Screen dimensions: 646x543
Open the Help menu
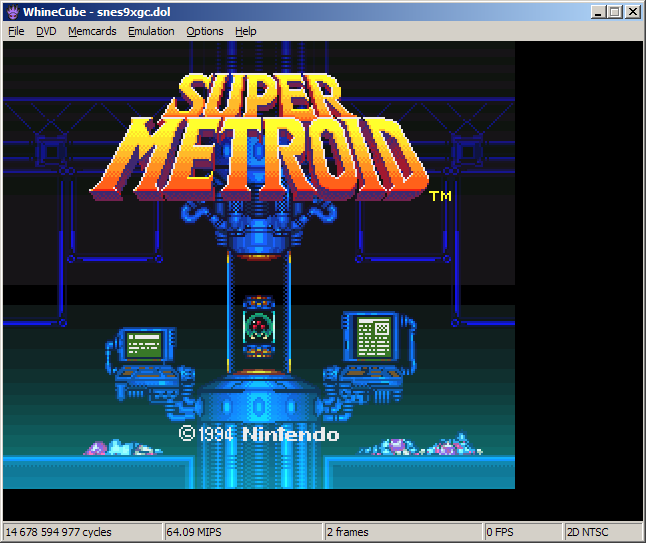pyautogui.click(x=246, y=31)
